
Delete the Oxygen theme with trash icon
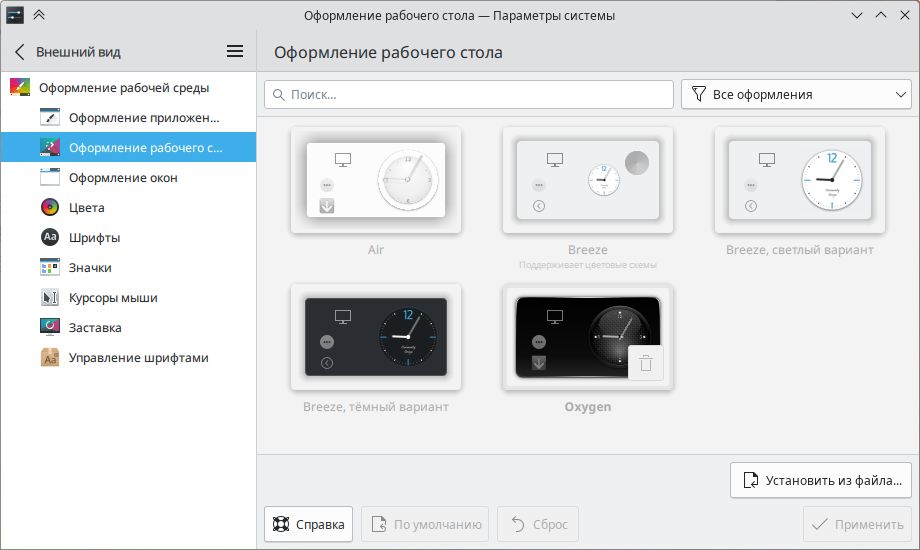[x=645, y=363]
